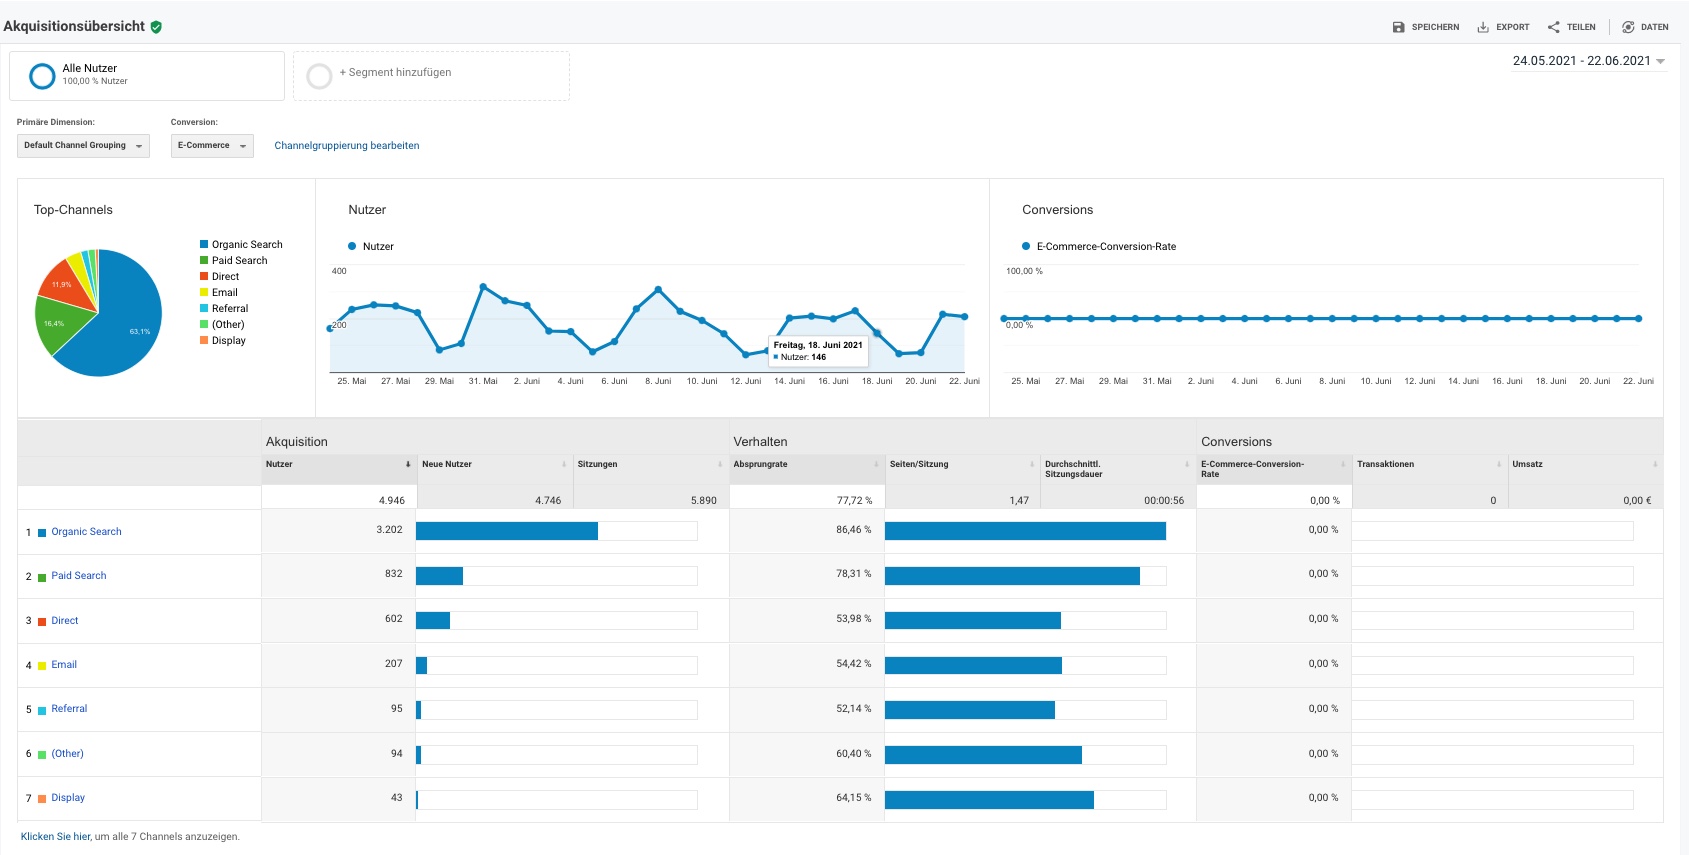Click the Teilen button label
The image size is (1689, 855).
point(1581,27)
